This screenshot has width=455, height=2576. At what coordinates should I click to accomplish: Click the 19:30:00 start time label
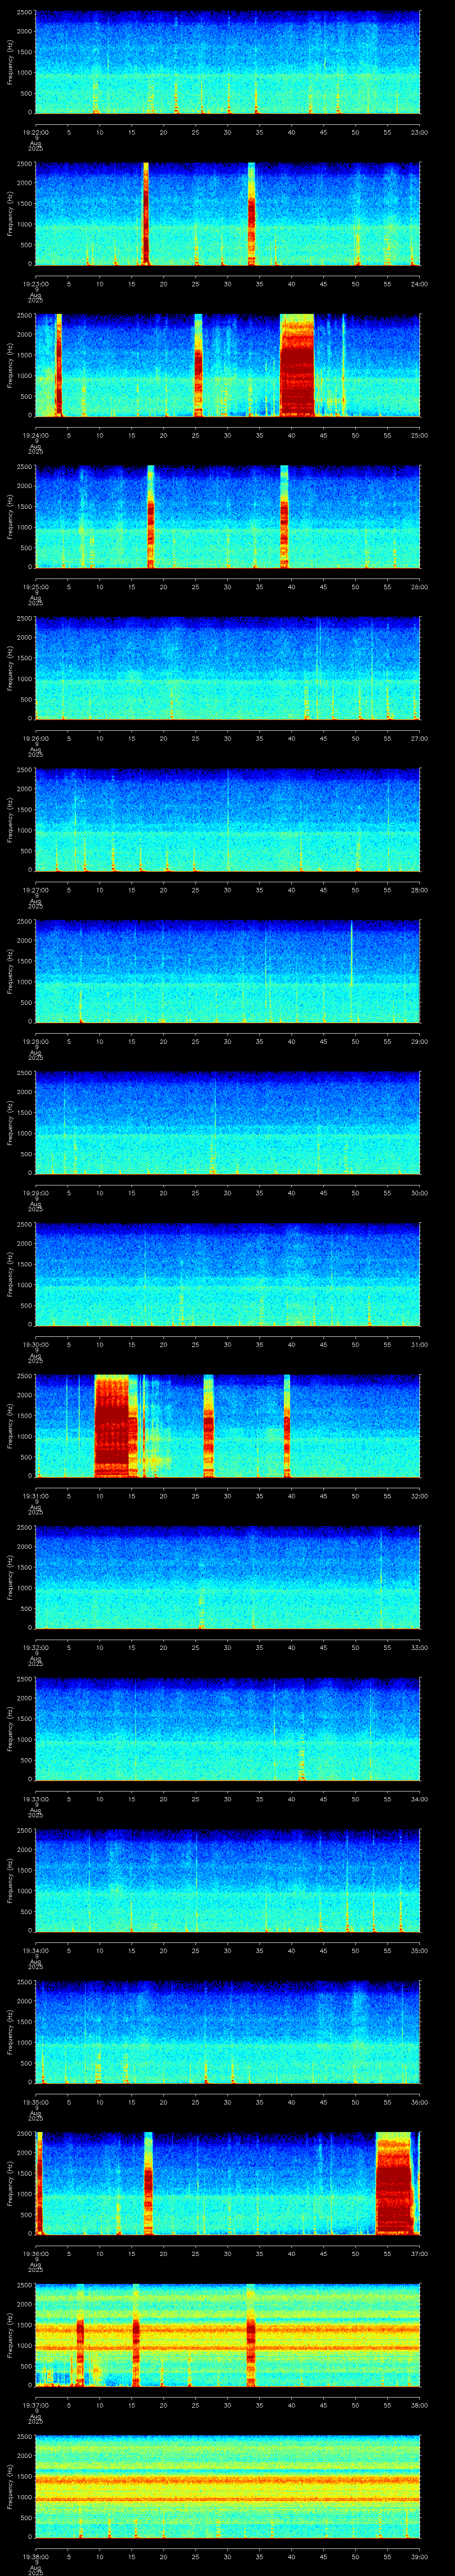[x=35, y=1344]
